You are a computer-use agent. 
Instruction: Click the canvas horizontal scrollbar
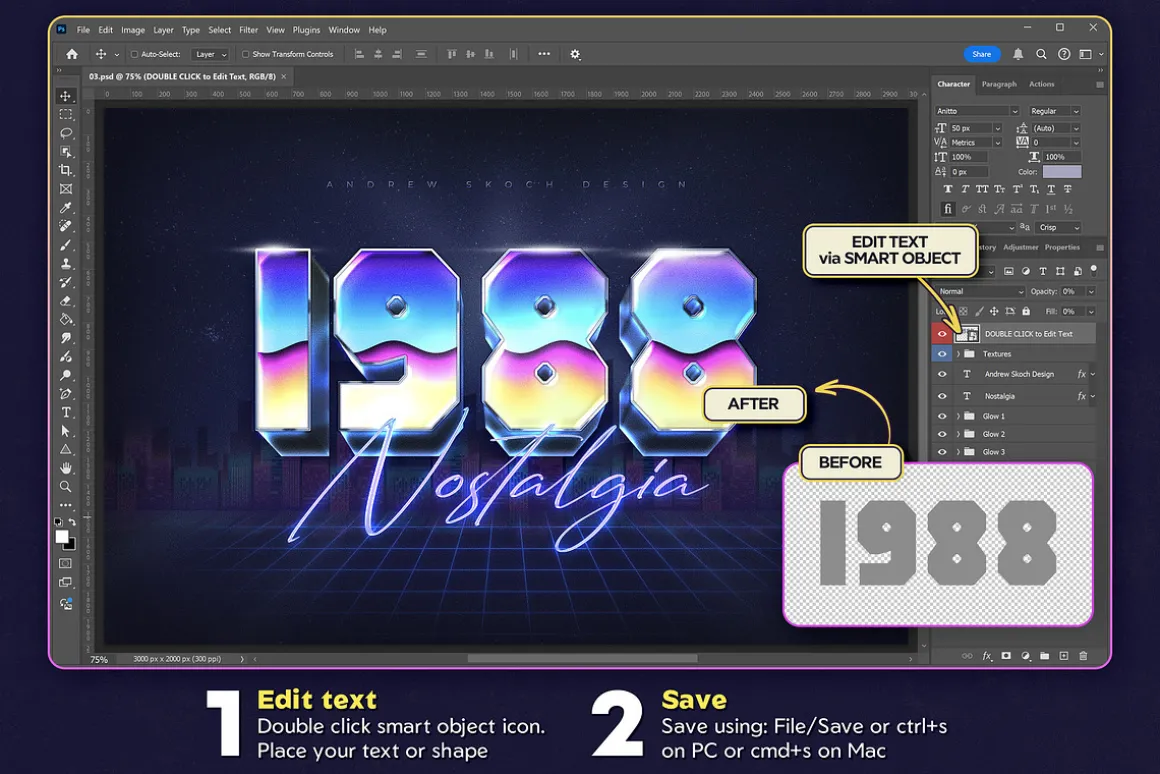(582, 659)
